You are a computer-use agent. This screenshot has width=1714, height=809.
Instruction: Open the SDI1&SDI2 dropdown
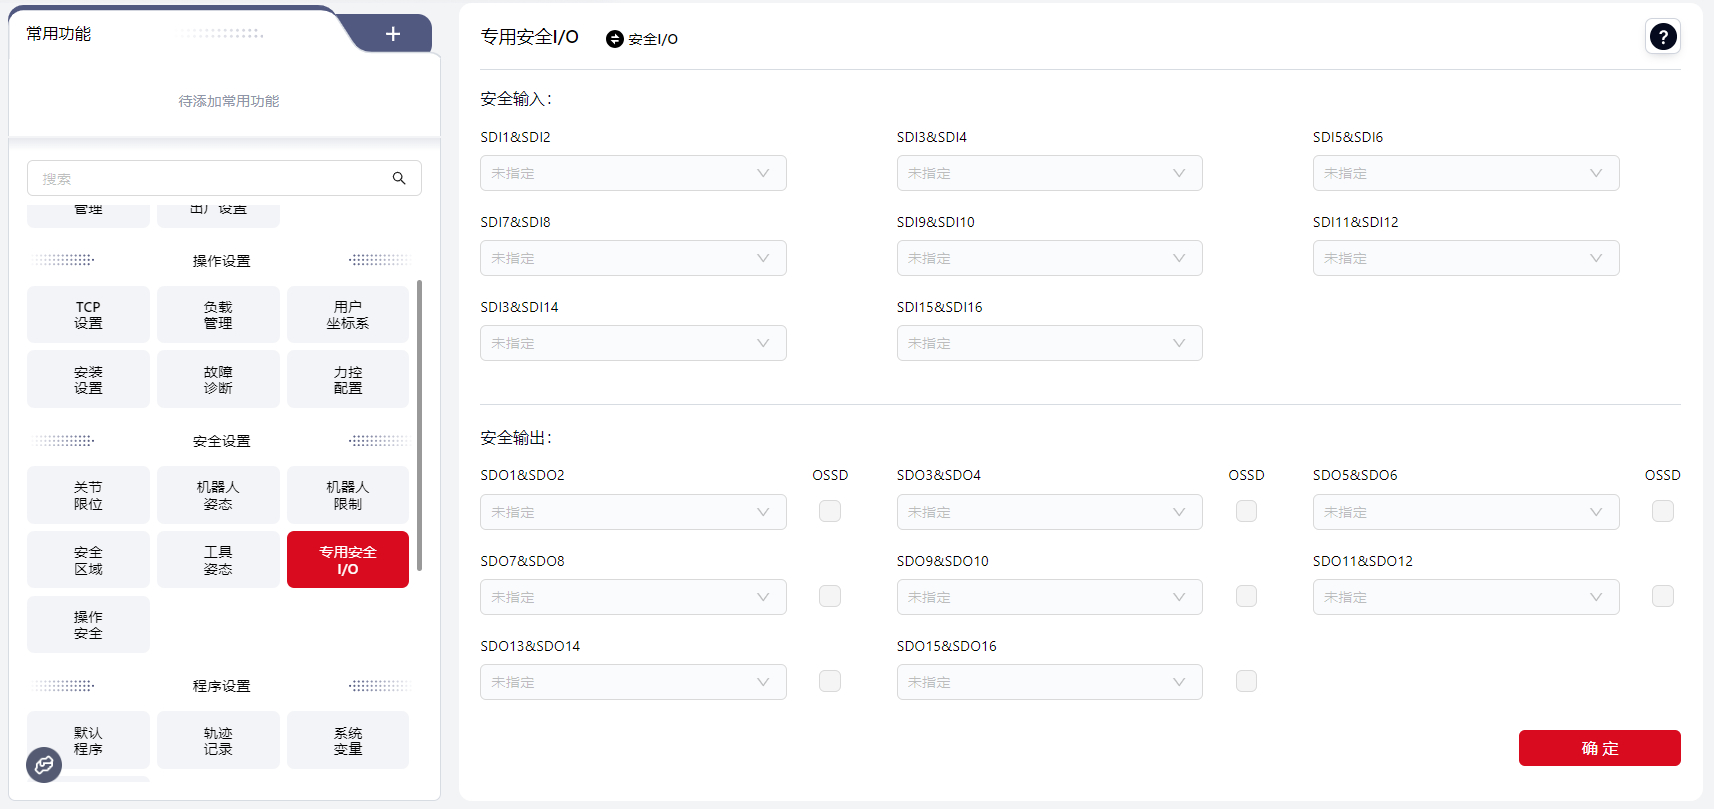[x=632, y=173]
